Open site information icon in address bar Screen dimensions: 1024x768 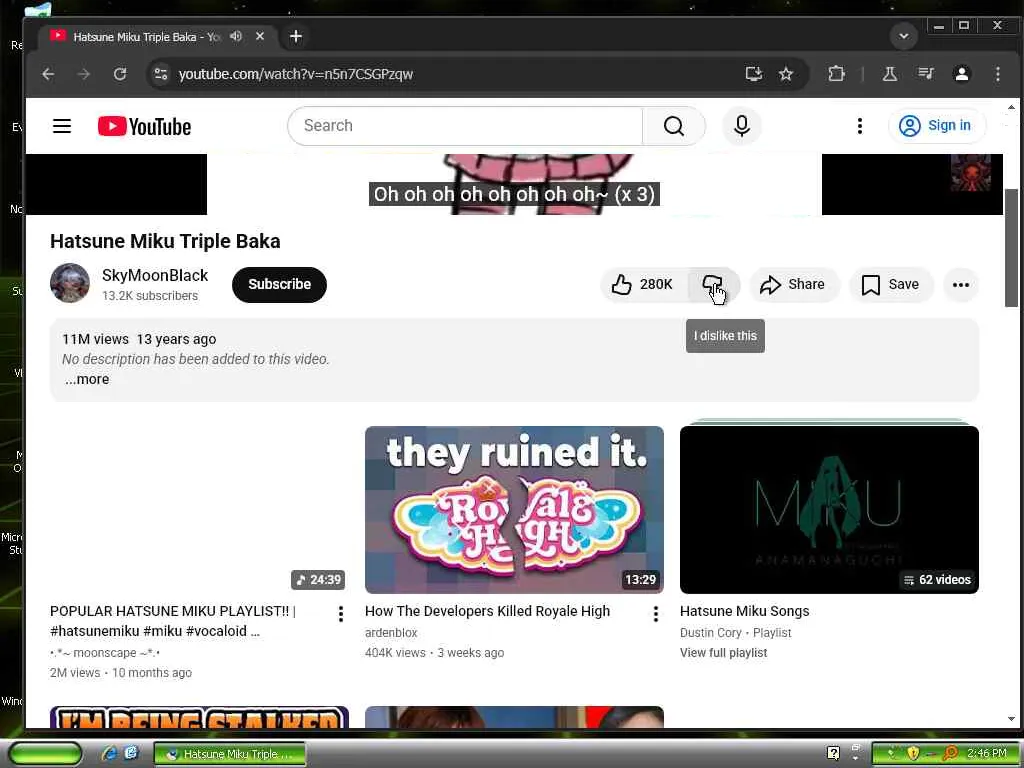161,74
